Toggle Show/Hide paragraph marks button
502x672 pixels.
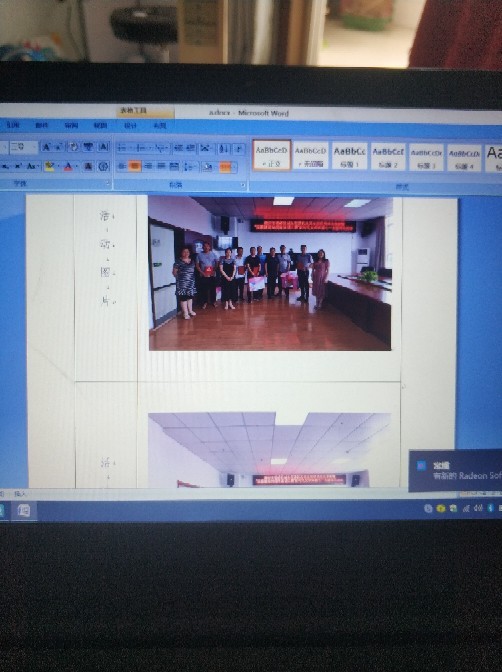[x=239, y=149]
